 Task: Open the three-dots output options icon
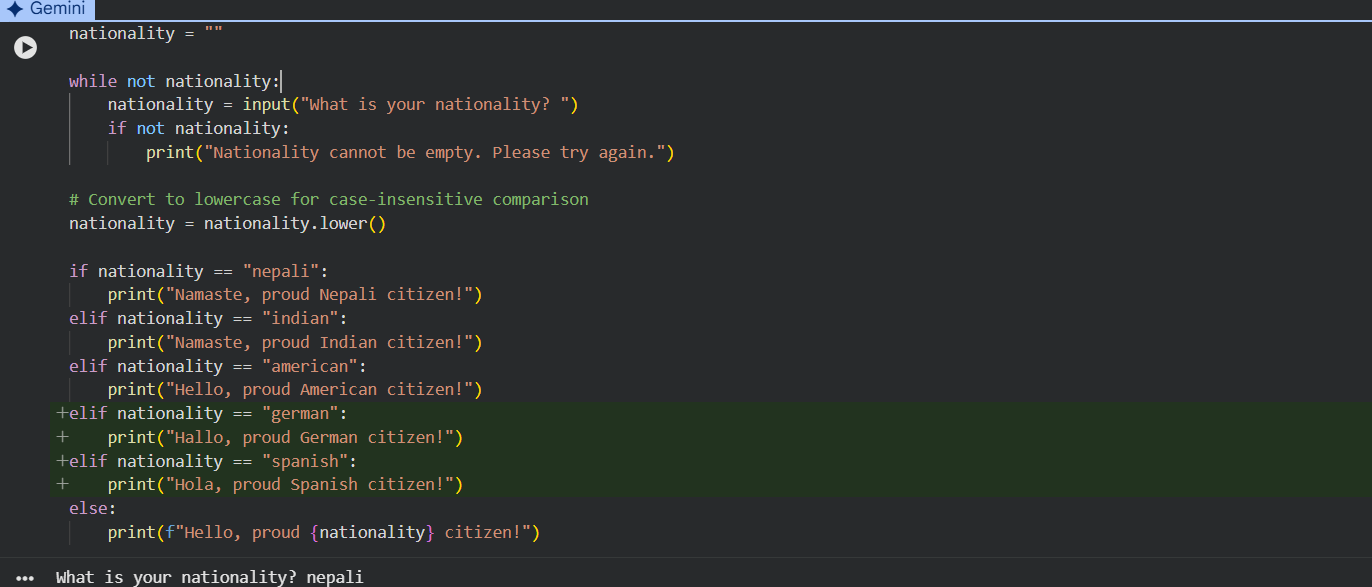25,578
